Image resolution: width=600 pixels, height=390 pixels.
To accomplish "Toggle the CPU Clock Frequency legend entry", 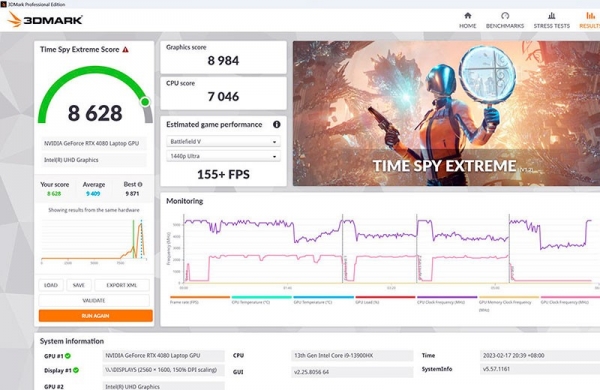I will click(447, 300).
